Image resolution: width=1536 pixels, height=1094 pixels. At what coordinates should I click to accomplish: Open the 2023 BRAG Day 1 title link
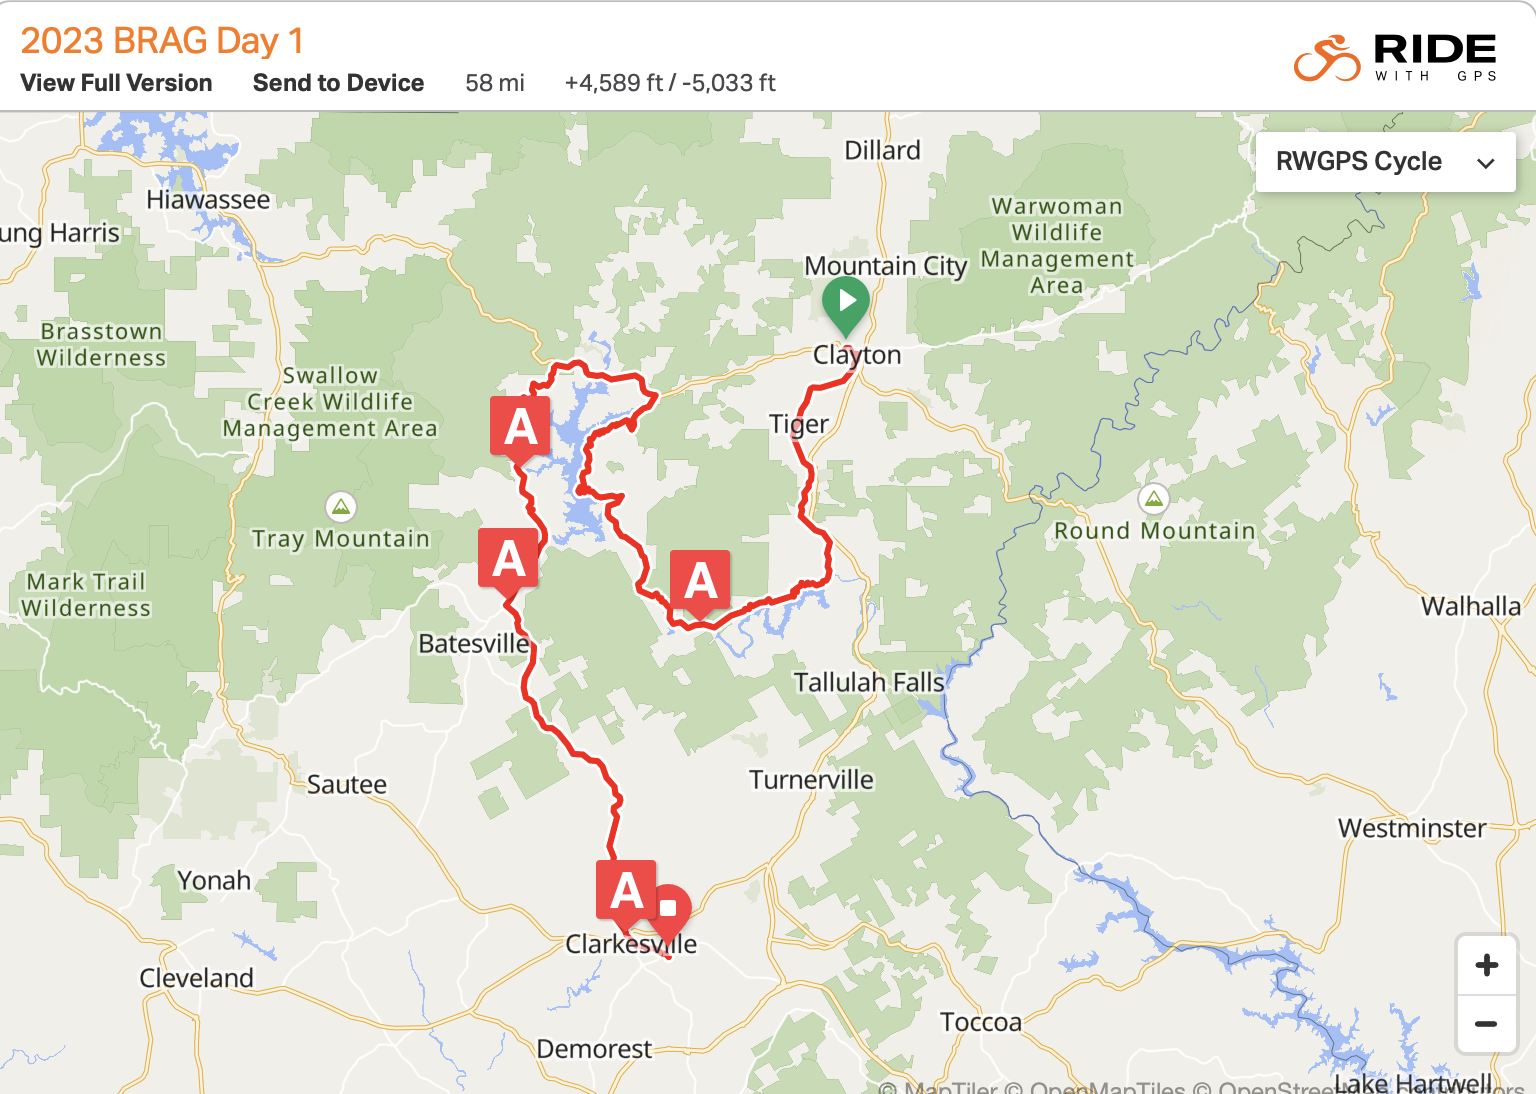point(162,41)
